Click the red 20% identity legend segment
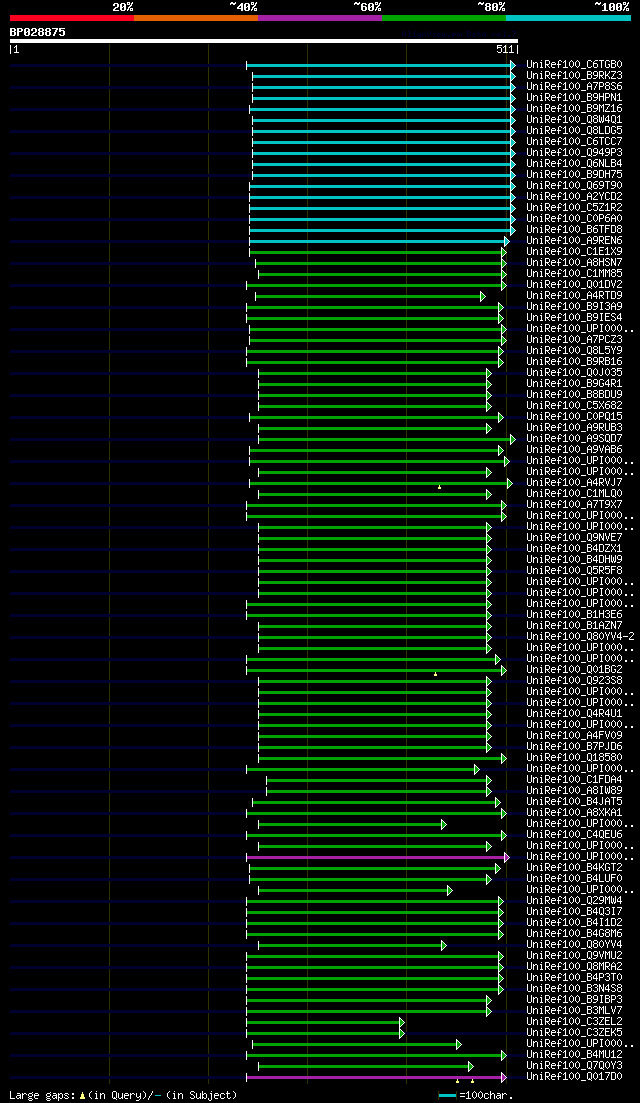The width and height of the screenshot is (640, 1103). click(x=72, y=17)
